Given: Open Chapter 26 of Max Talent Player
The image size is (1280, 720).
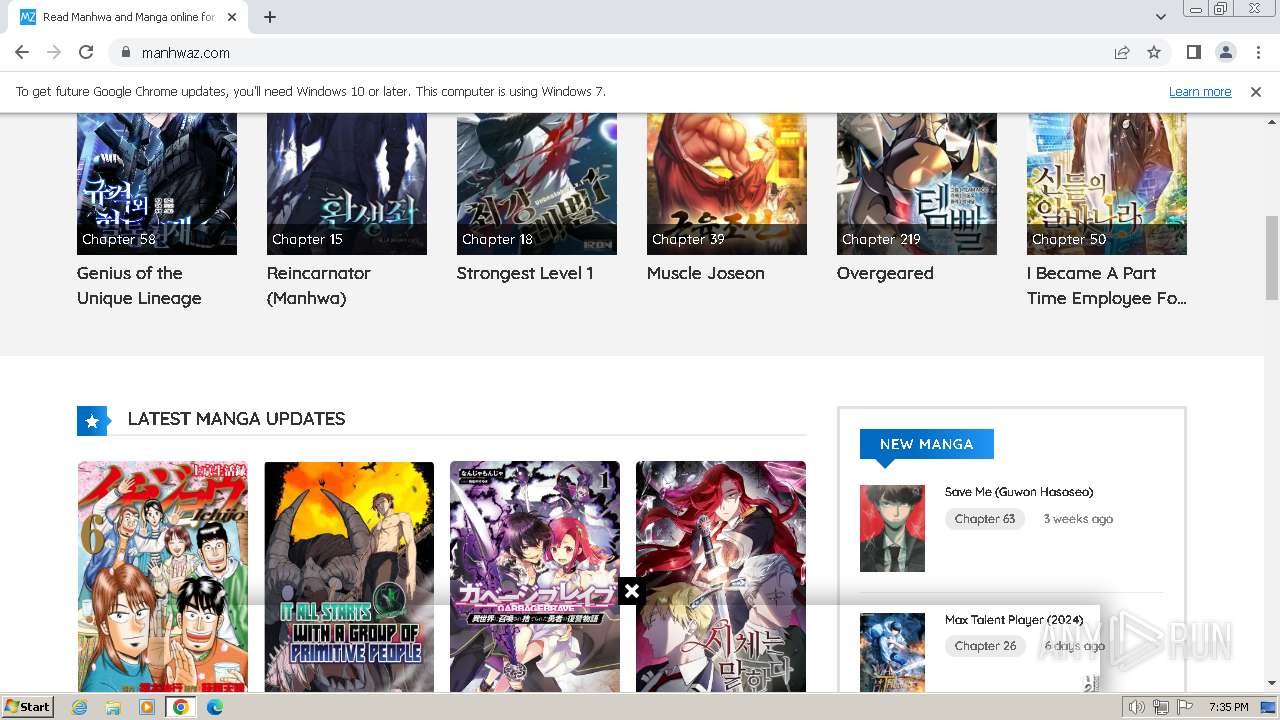Looking at the screenshot, I should coord(984,646).
